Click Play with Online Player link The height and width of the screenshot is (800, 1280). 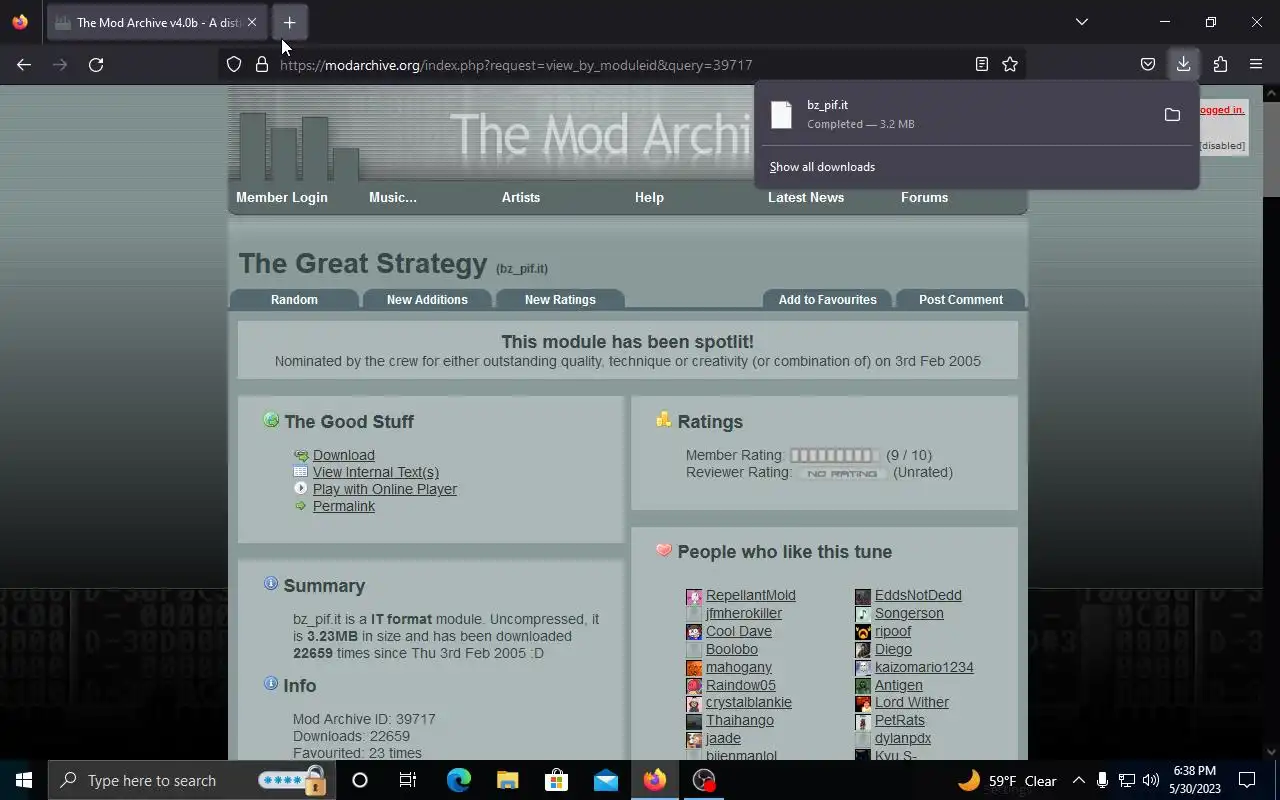385,489
